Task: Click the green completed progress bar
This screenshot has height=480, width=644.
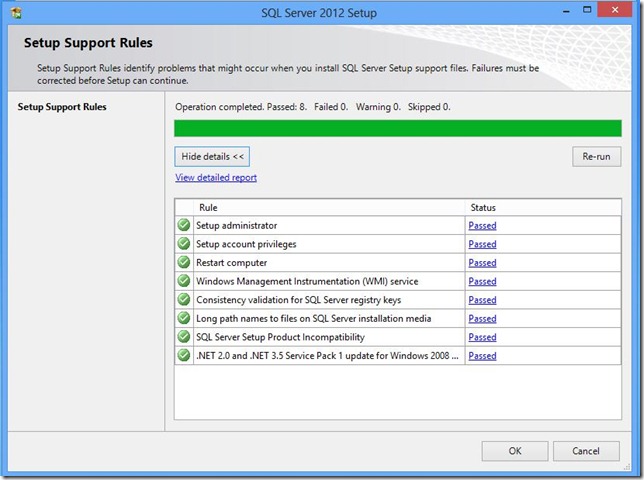Action: [398, 128]
